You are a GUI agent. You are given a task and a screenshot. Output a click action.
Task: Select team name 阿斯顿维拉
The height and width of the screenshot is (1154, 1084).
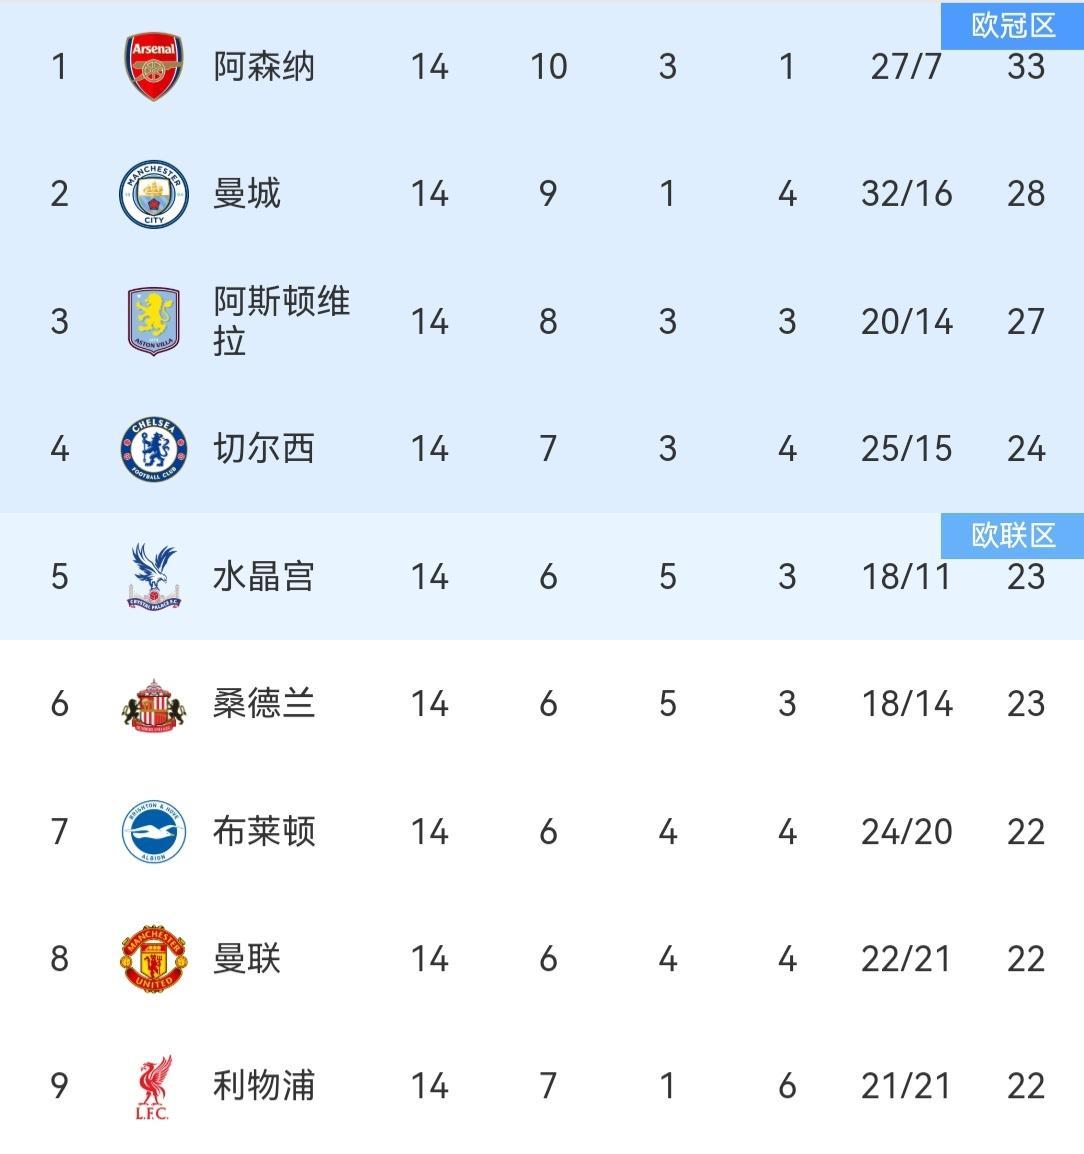click(281, 321)
